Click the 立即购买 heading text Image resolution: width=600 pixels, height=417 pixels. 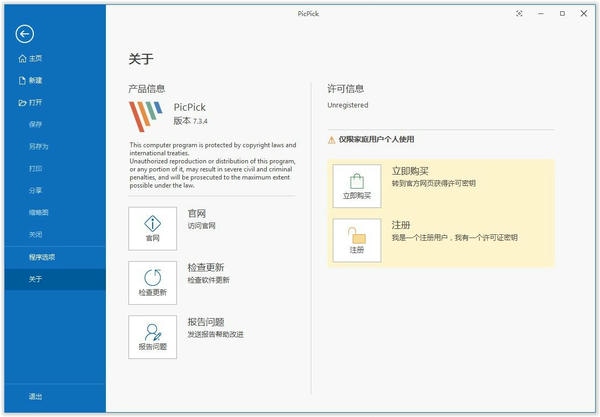[x=410, y=171]
